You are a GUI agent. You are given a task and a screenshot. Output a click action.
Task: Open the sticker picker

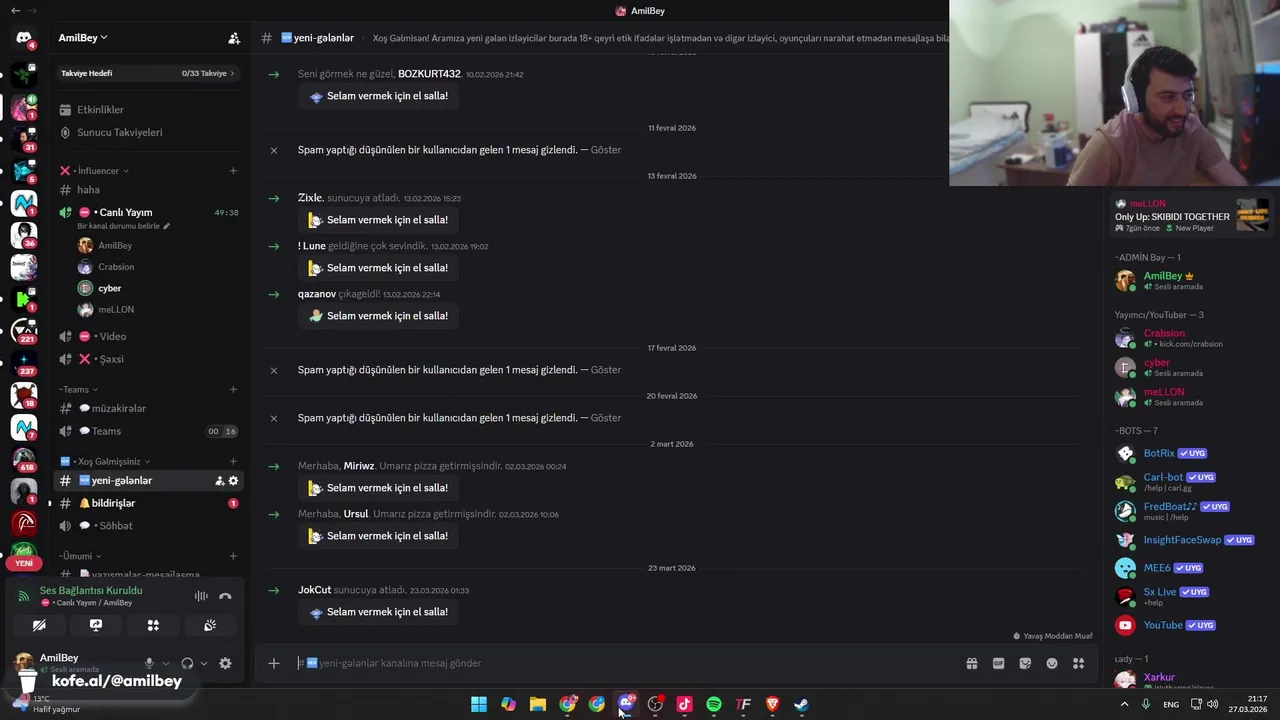pos(1025,663)
